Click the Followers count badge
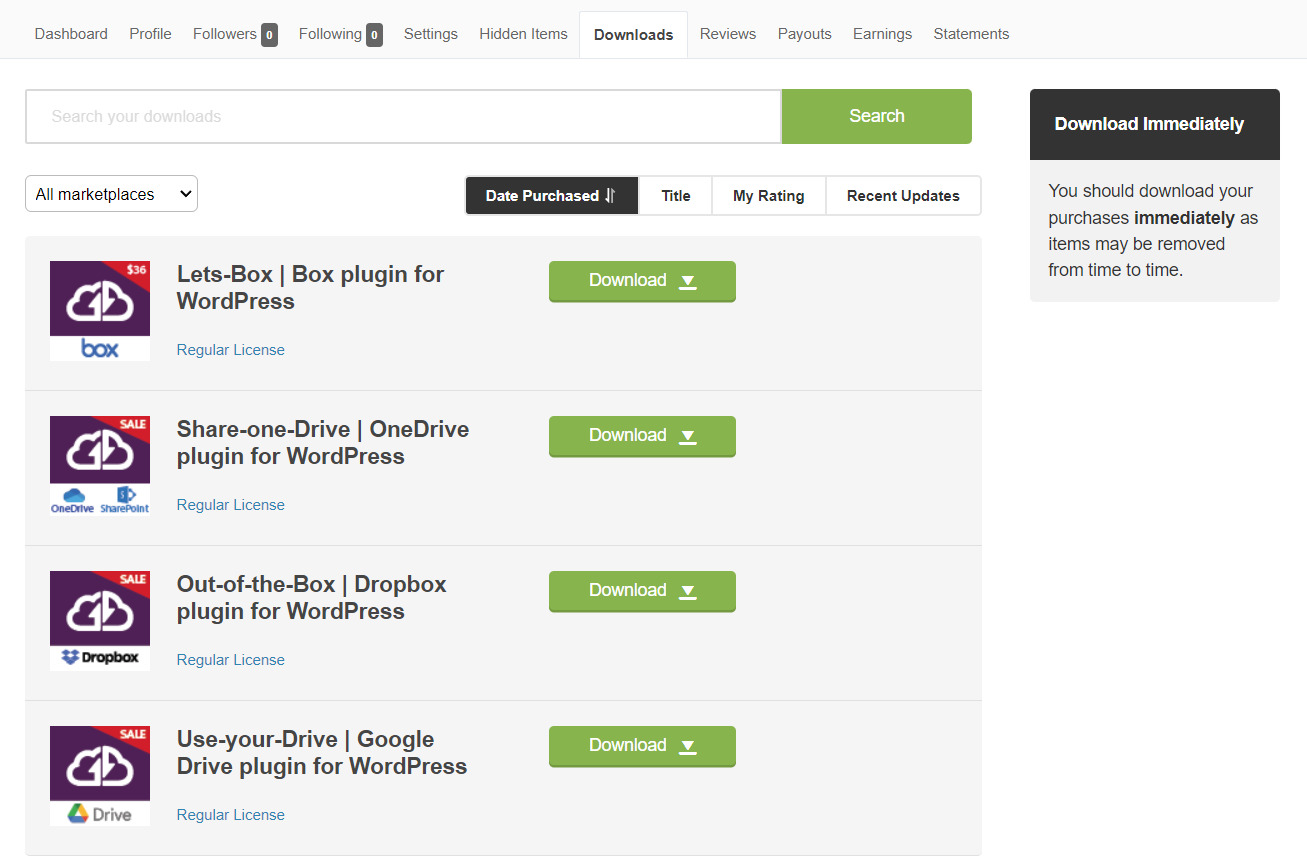This screenshot has height=860, width=1307. pos(269,35)
